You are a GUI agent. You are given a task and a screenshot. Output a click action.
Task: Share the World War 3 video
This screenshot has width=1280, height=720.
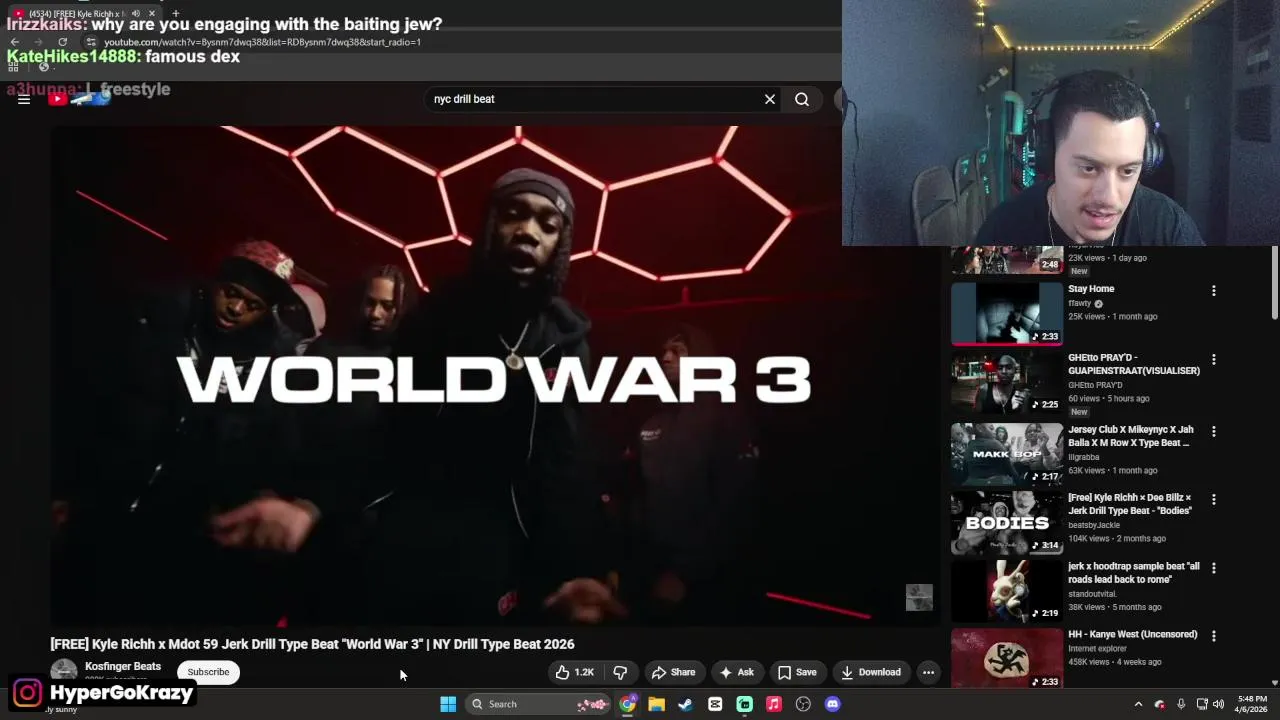673,672
